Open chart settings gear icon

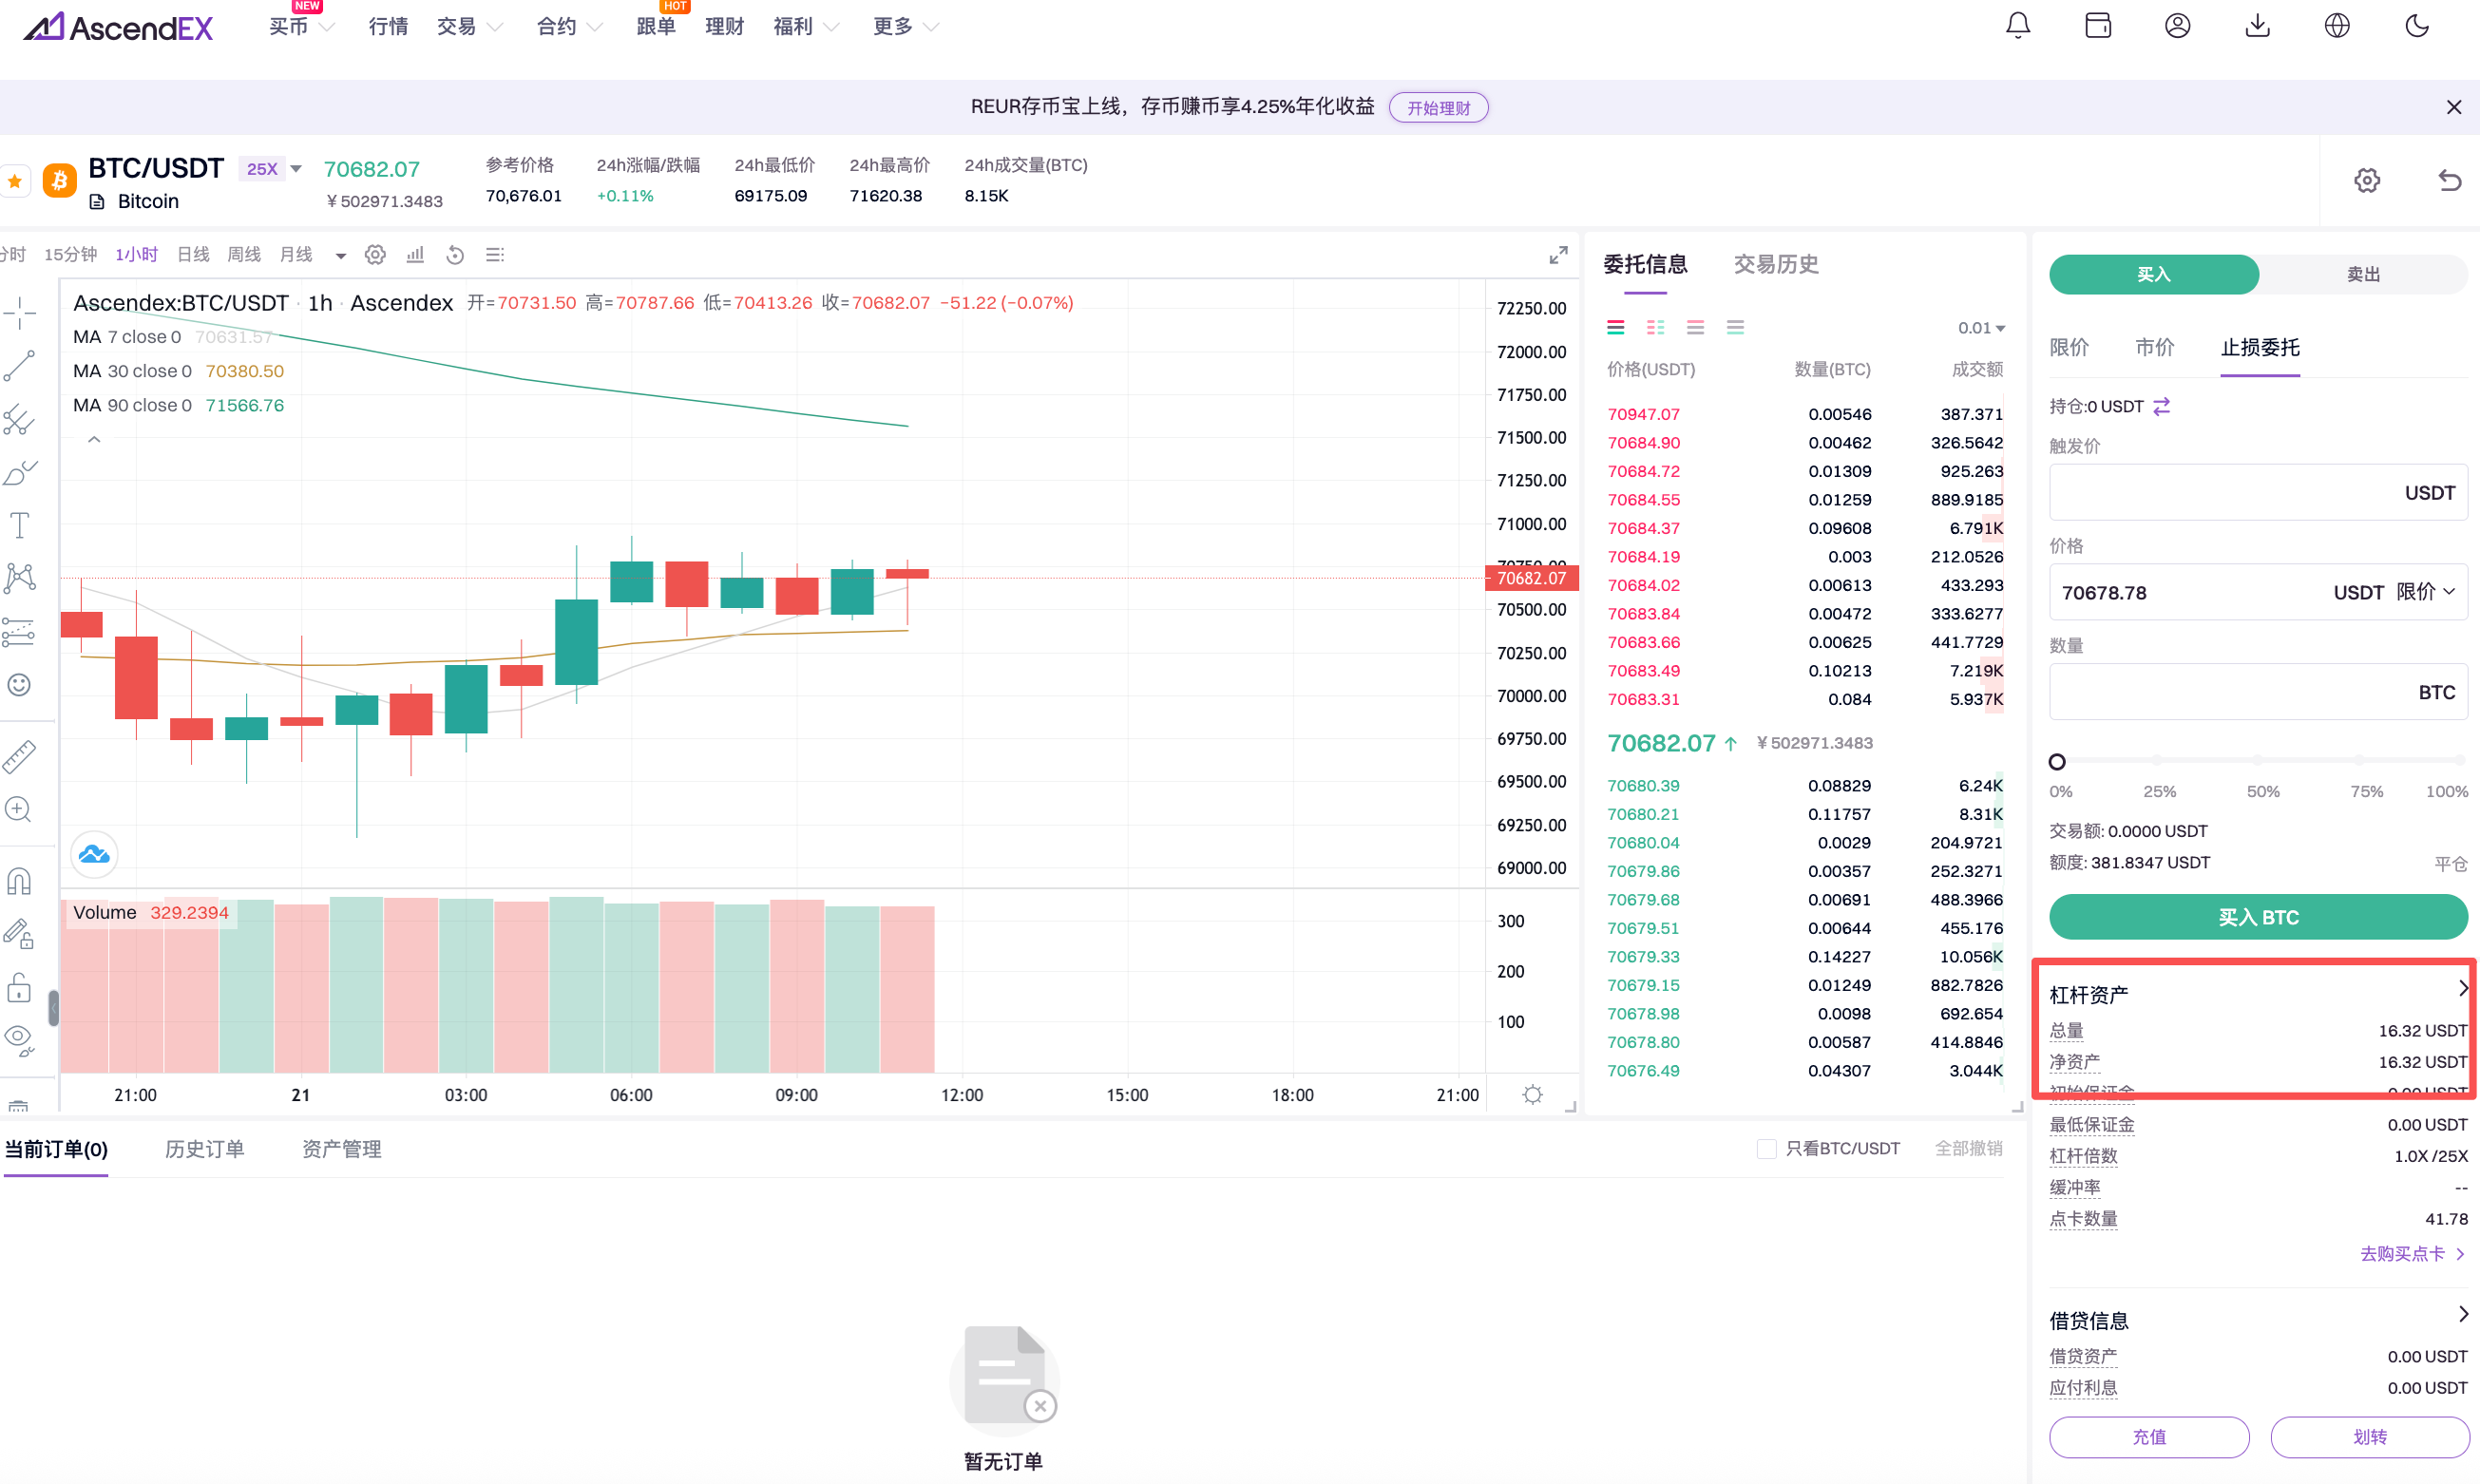[375, 255]
